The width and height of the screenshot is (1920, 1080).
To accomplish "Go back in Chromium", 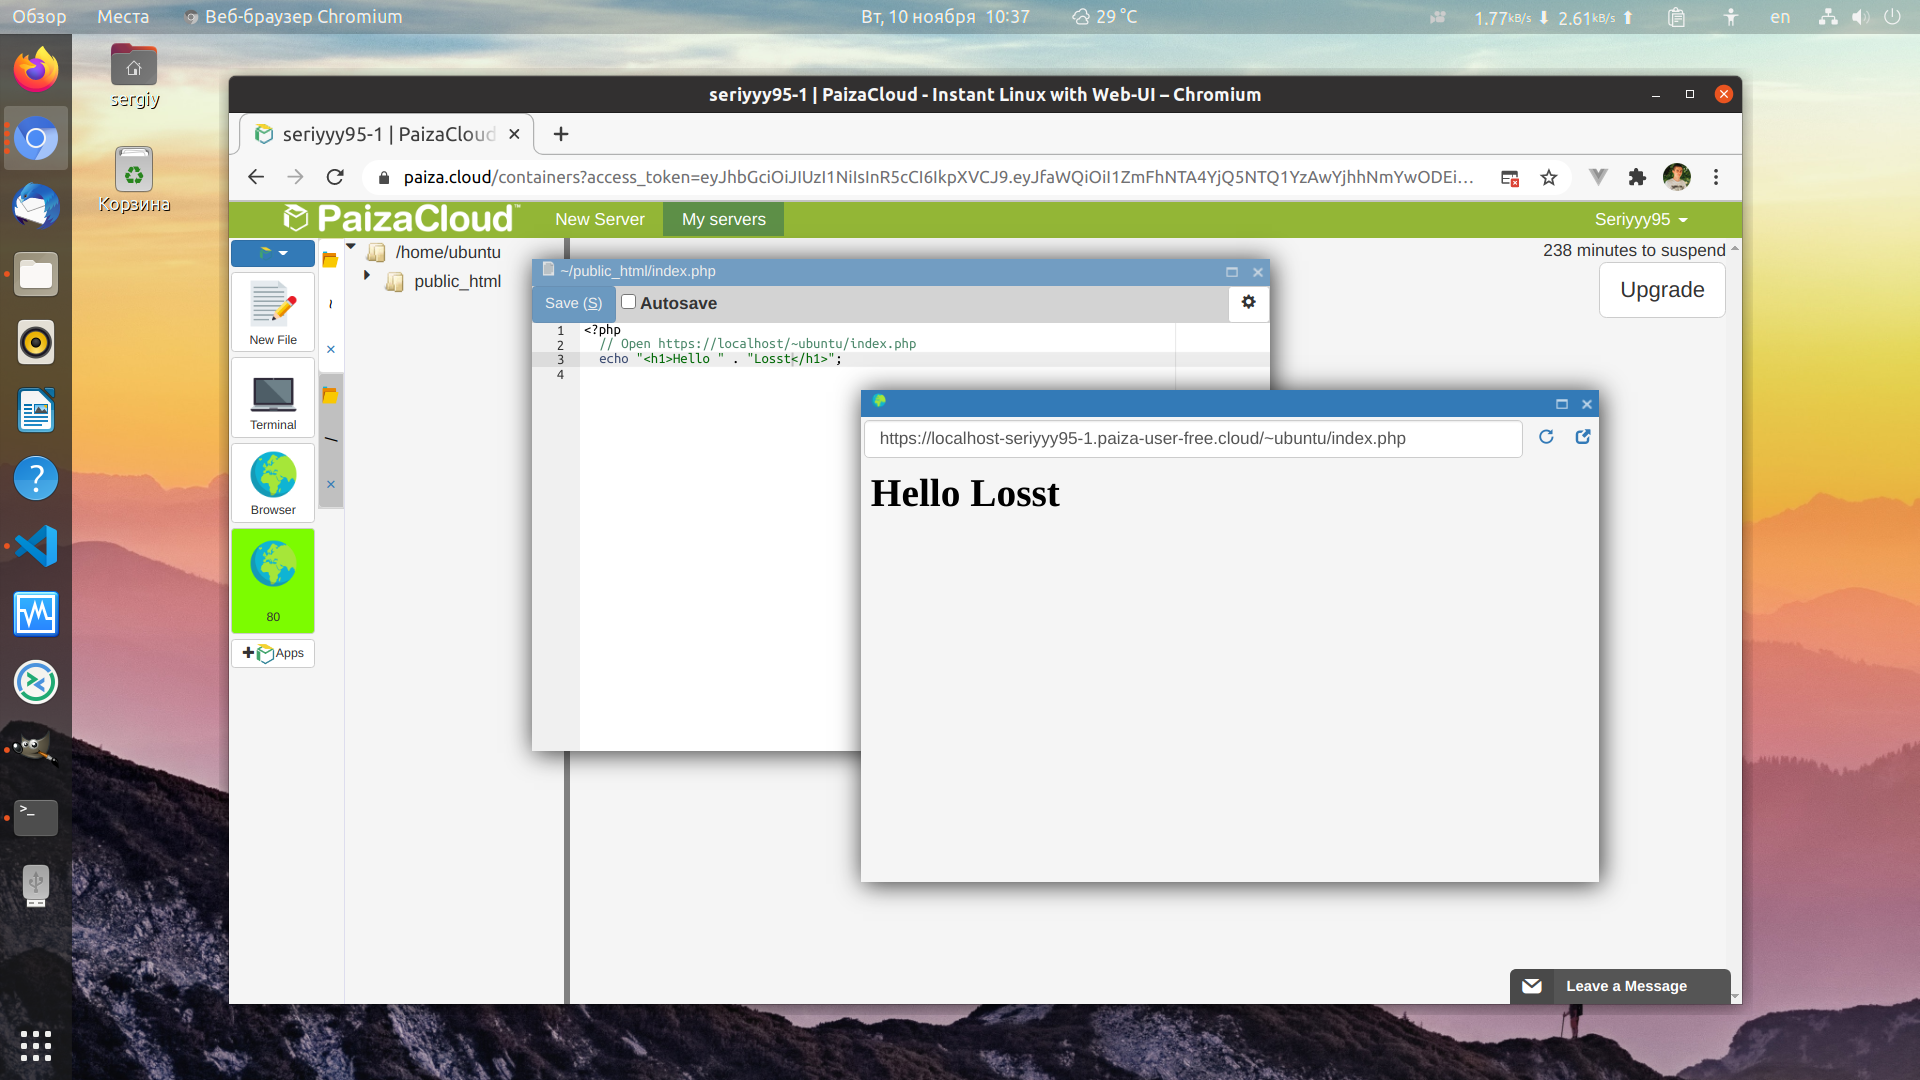I will (256, 177).
